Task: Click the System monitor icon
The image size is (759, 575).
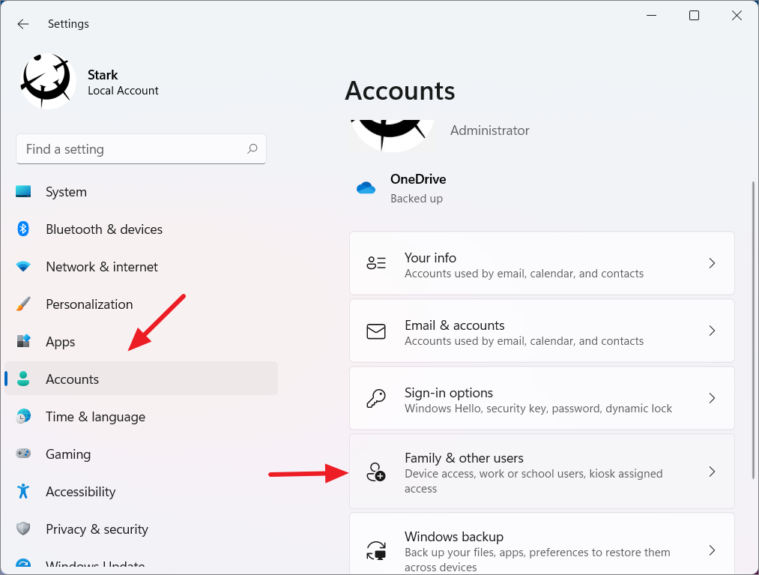Action: tap(23, 192)
